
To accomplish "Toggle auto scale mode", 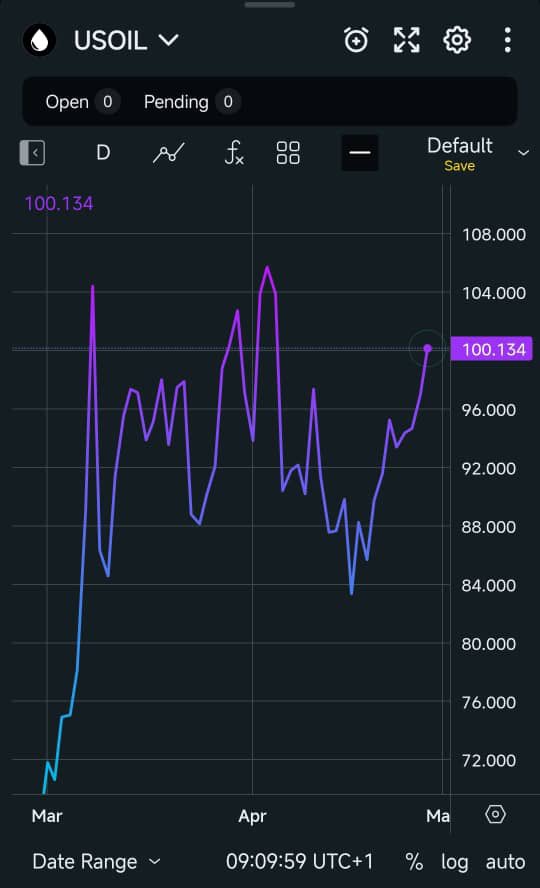I will click(505, 862).
